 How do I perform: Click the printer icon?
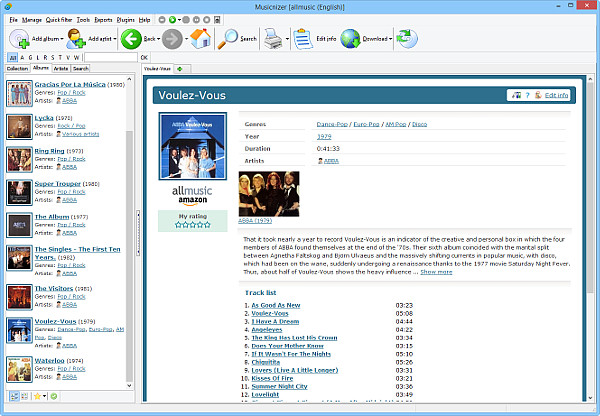click(273, 39)
